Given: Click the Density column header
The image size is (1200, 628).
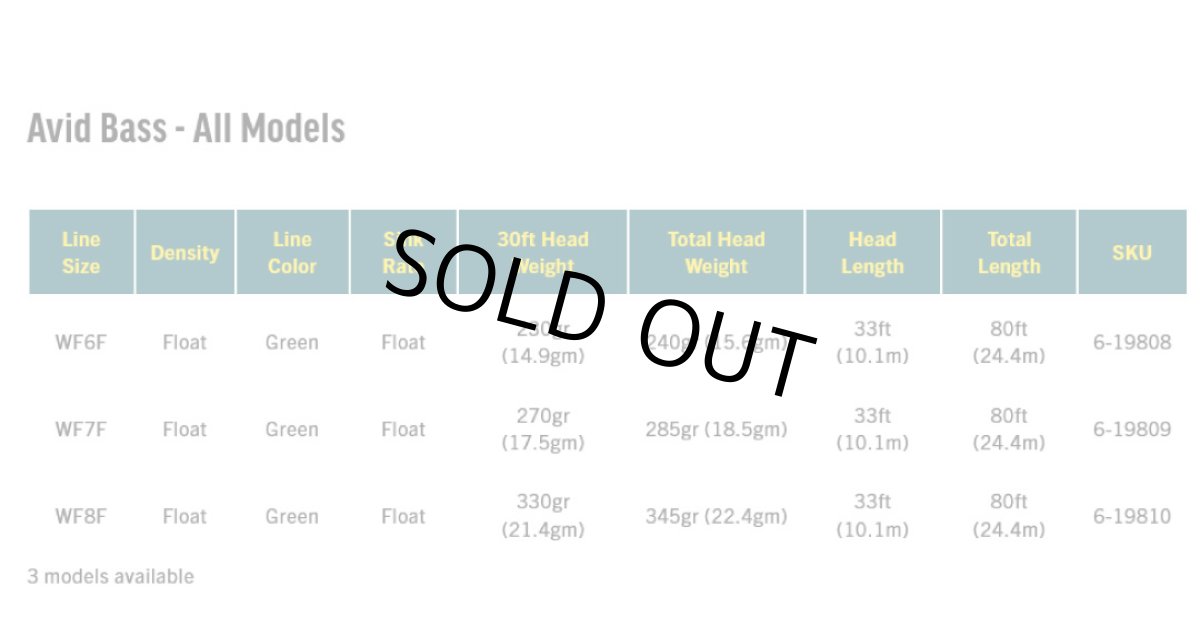Looking at the screenshot, I should point(185,253).
